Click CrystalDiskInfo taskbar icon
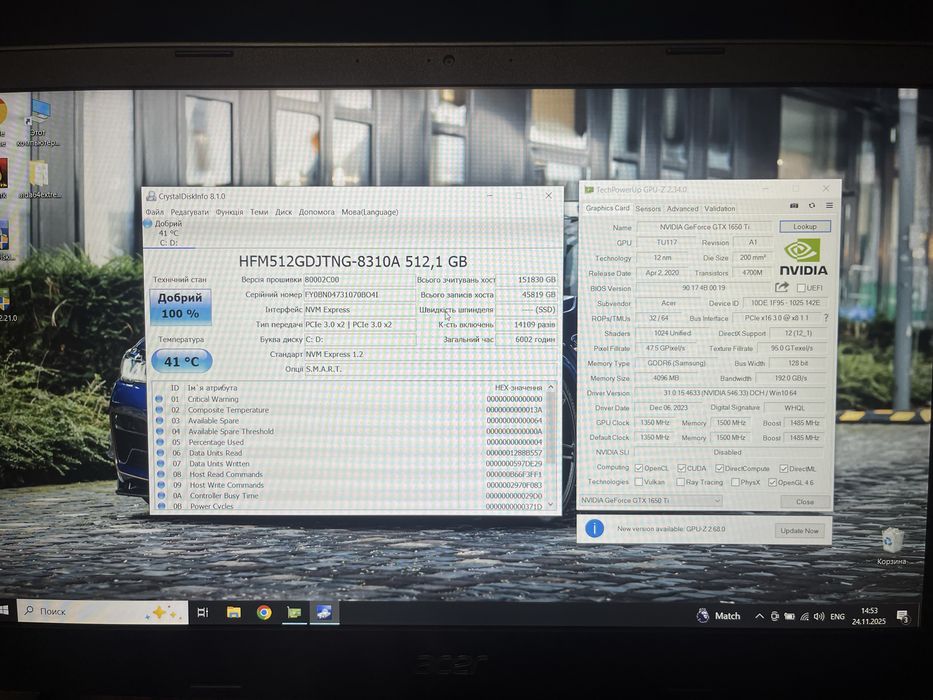The width and height of the screenshot is (933, 700). (x=324, y=612)
